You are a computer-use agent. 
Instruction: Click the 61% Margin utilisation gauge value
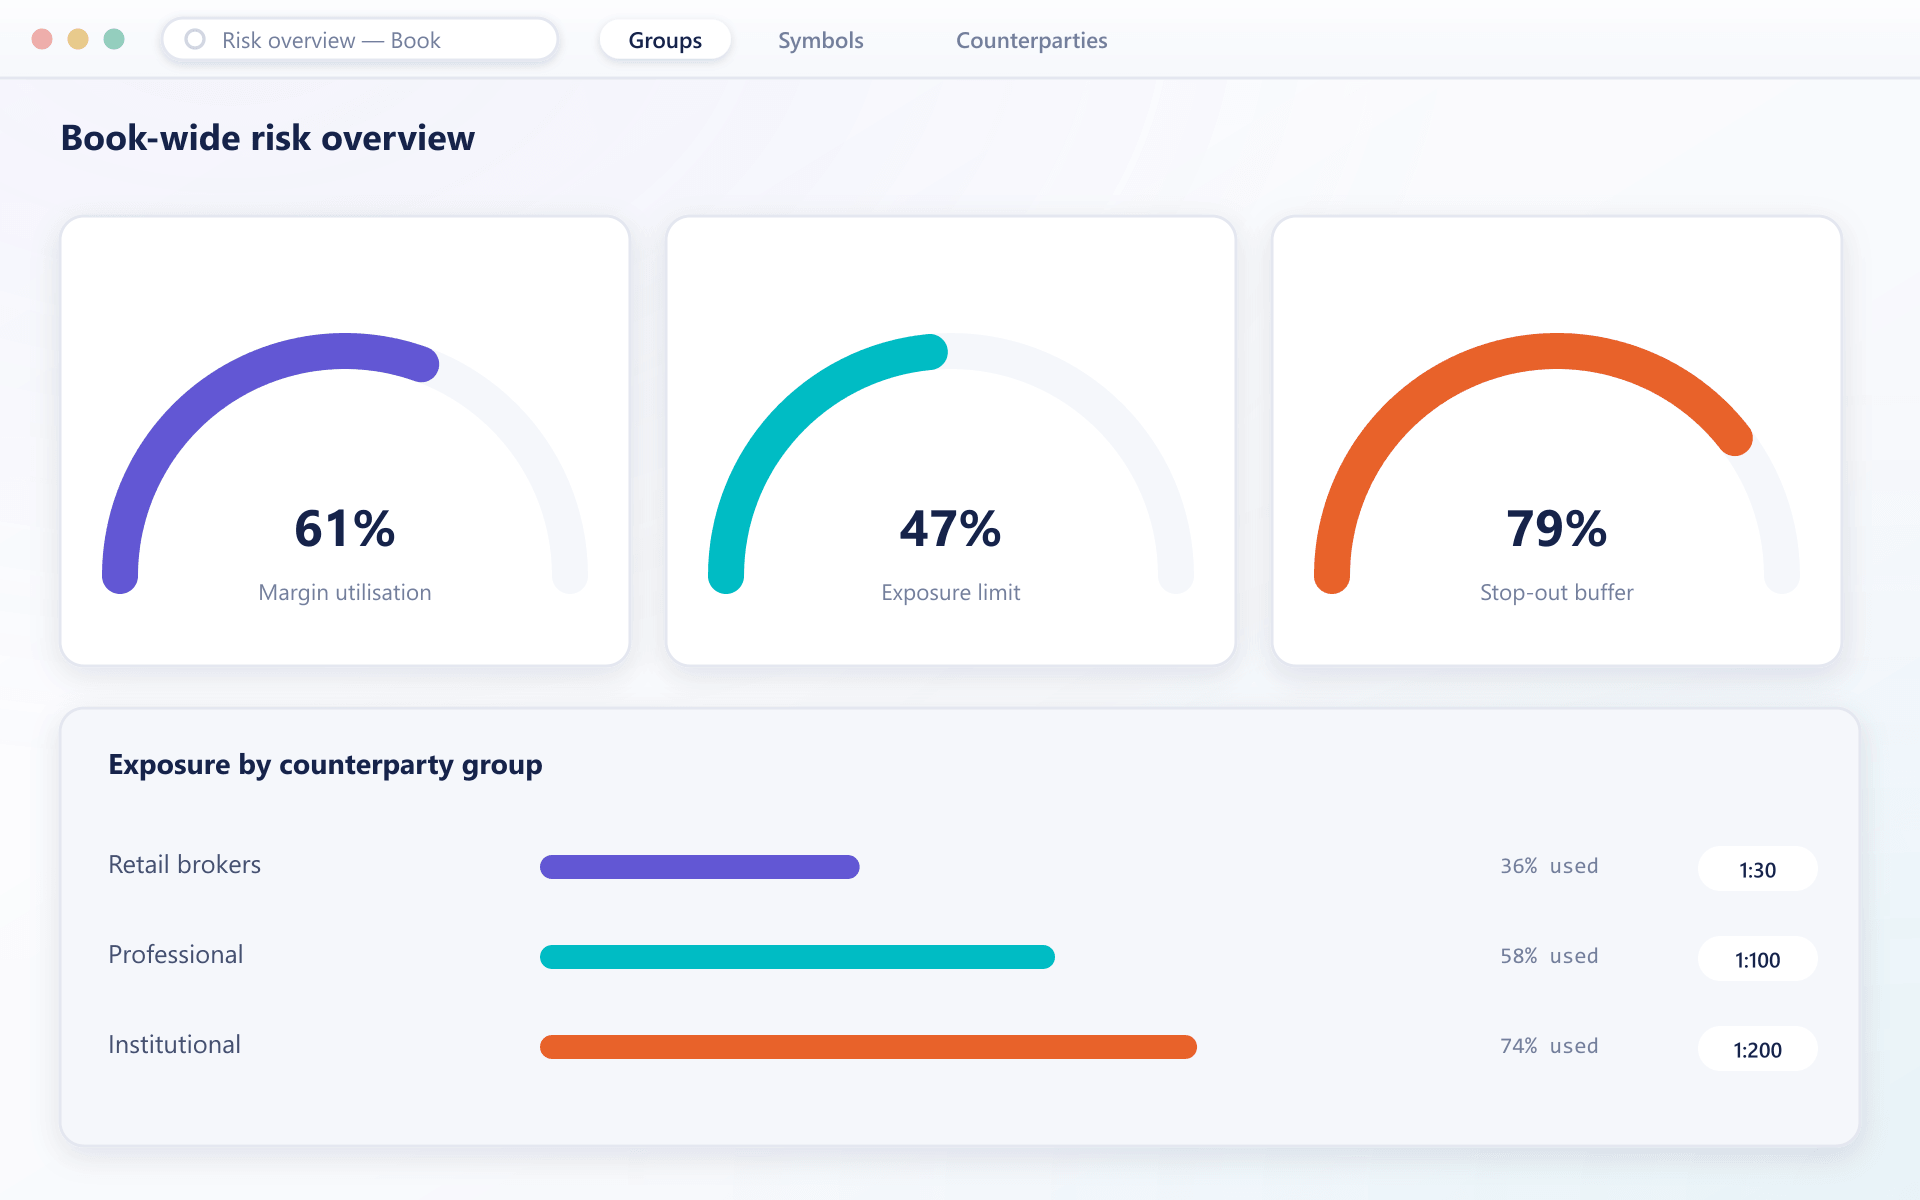pos(345,528)
